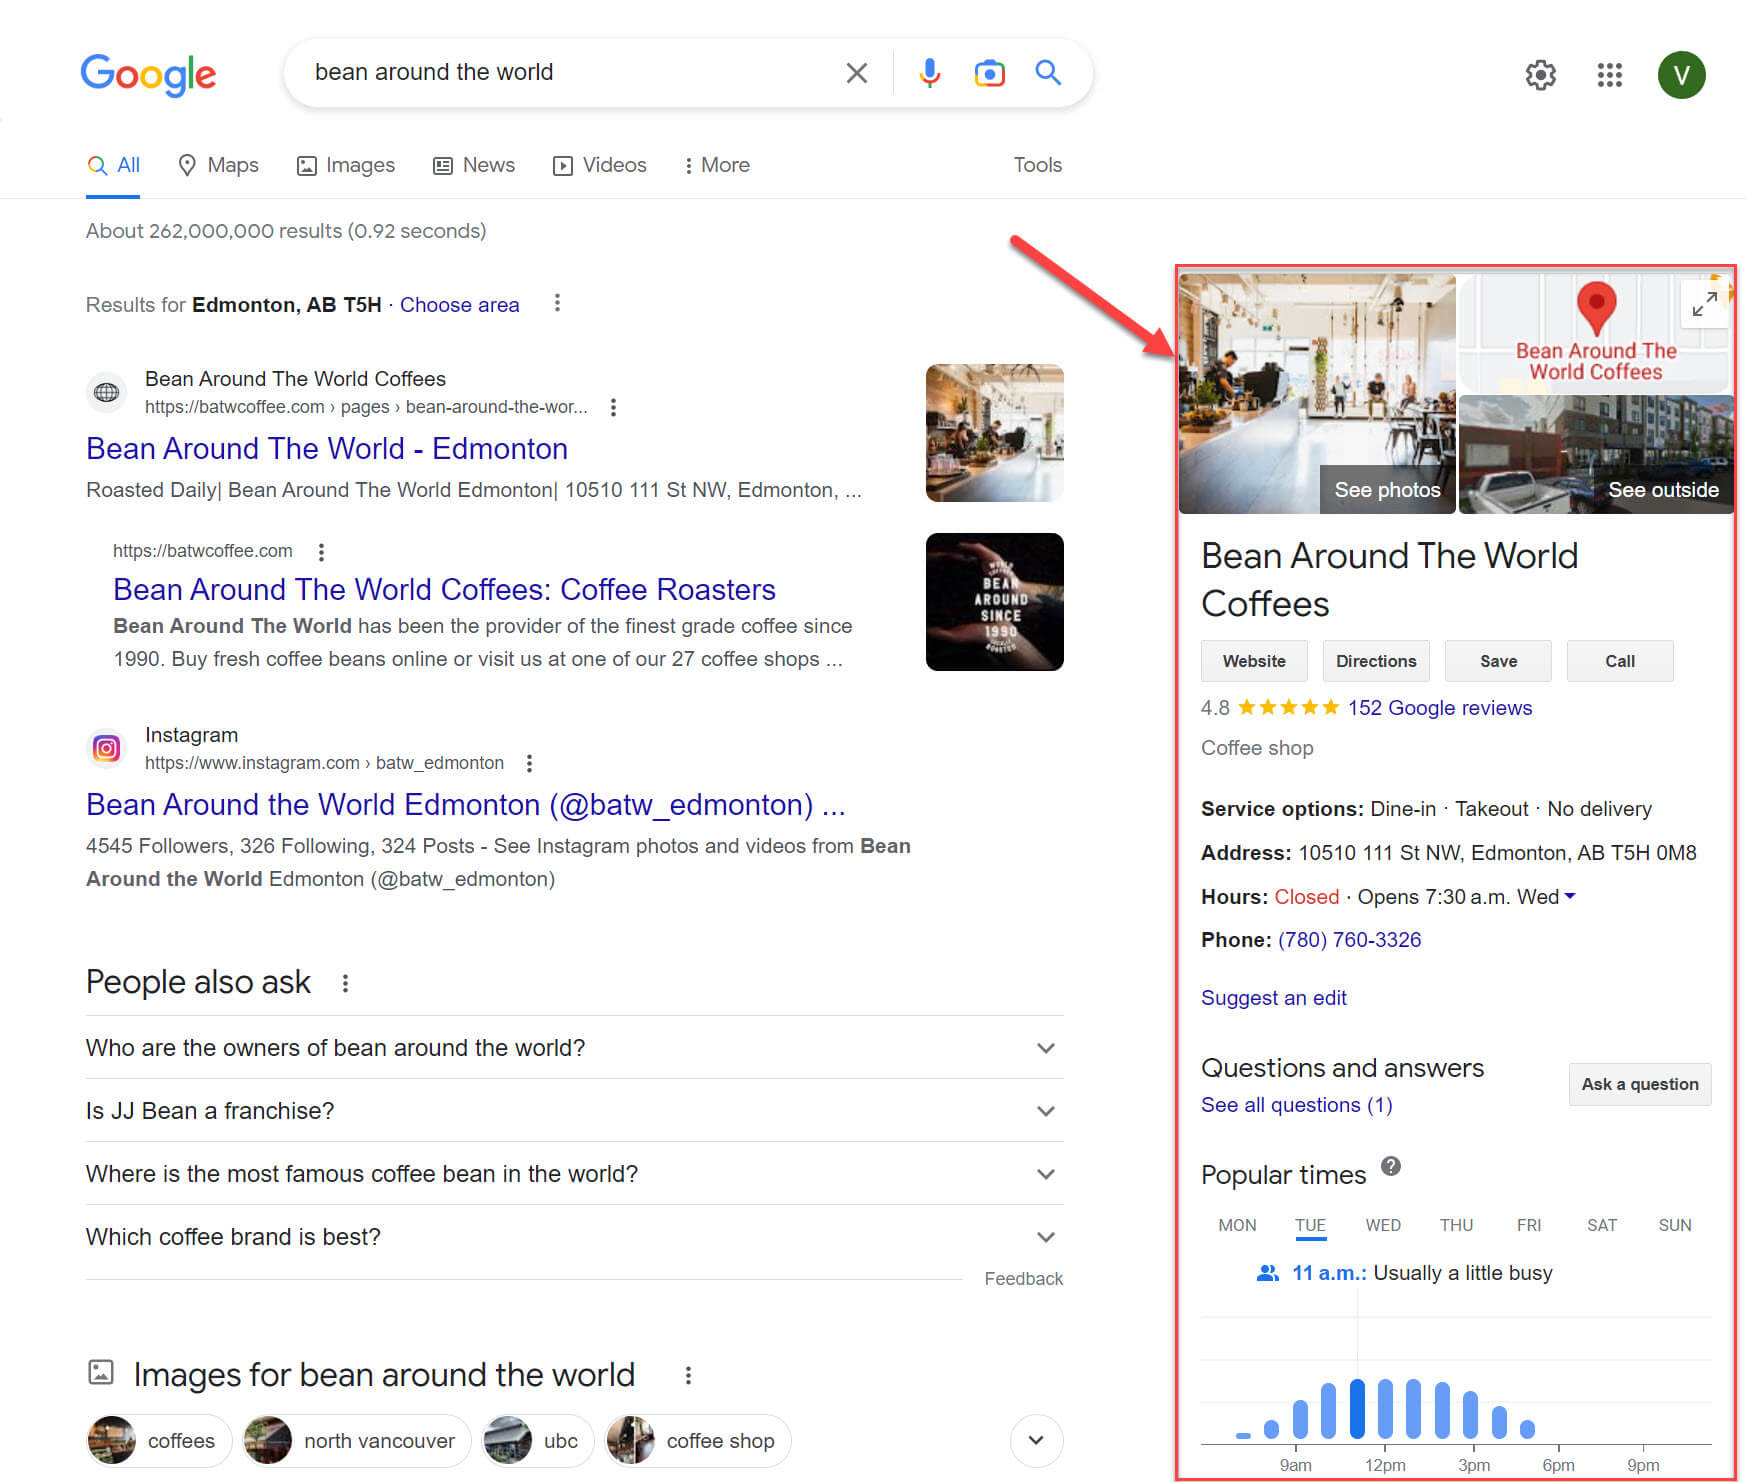The height and width of the screenshot is (1482, 1746).
Task: Select the All results tab
Action: [x=113, y=165]
